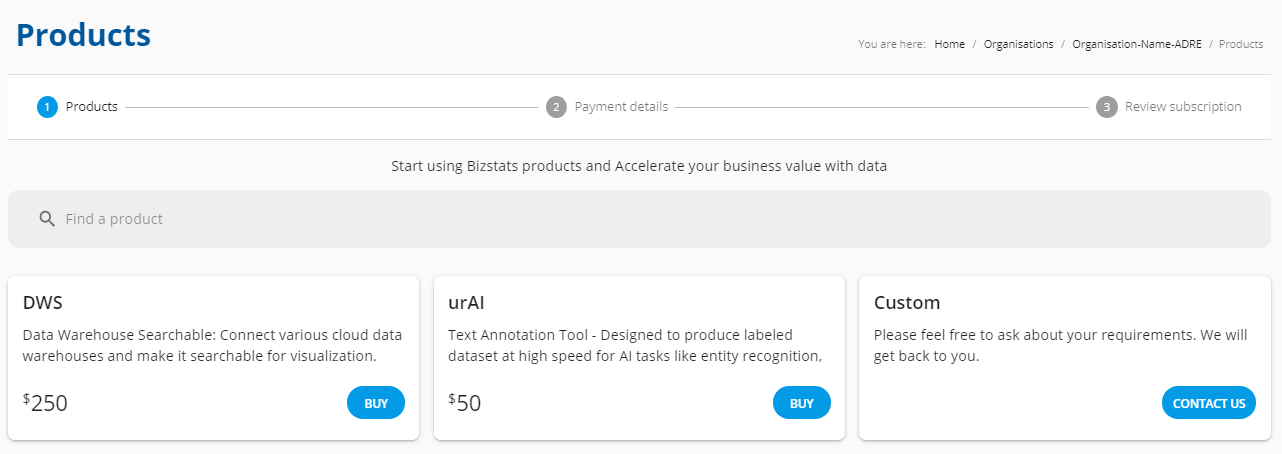This screenshot has width=1282, height=454.
Task: Click the Products breadcrumb text
Action: pyautogui.click(x=1241, y=44)
